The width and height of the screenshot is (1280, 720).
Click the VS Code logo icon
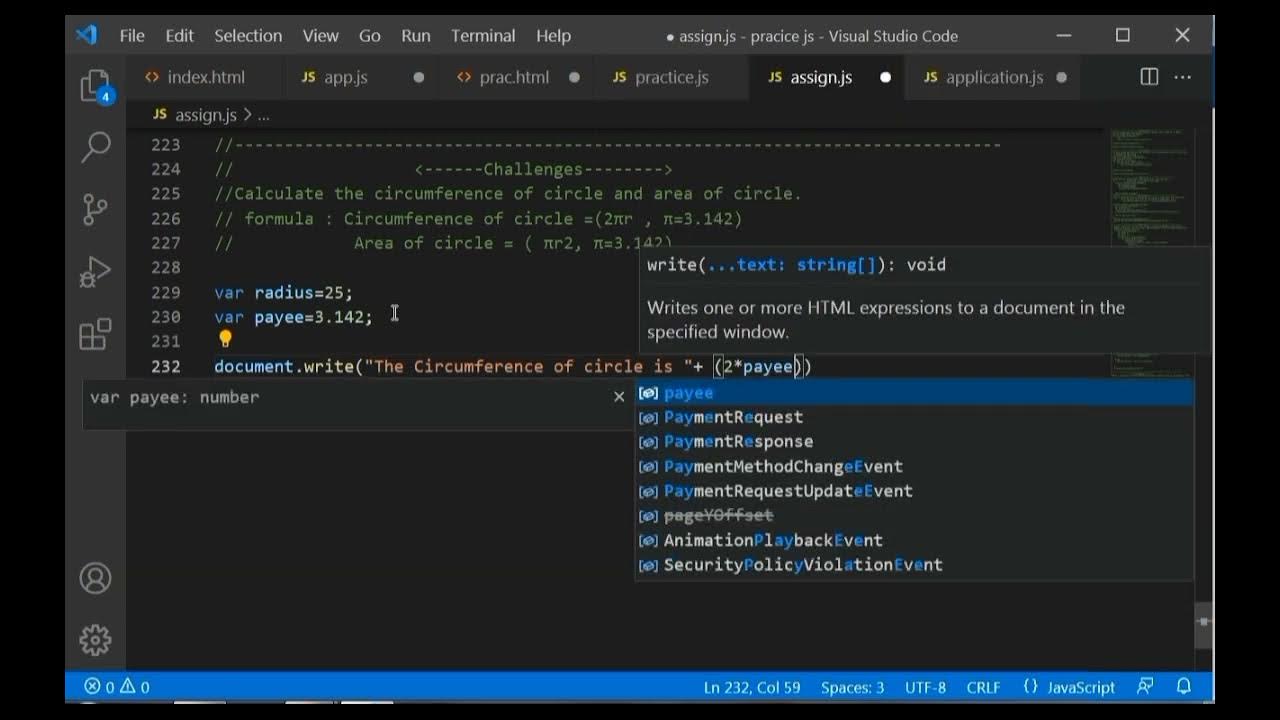[x=87, y=35]
